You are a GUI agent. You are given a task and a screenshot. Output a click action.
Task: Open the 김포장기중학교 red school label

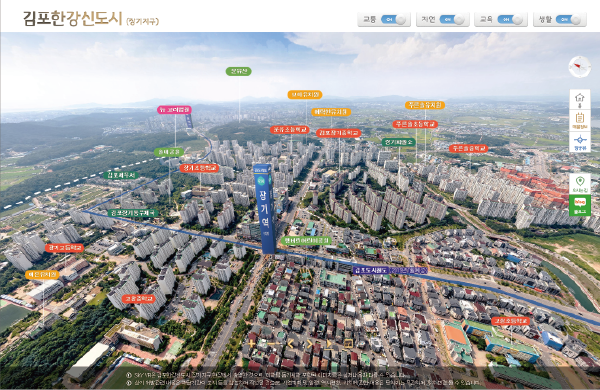click(339, 133)
